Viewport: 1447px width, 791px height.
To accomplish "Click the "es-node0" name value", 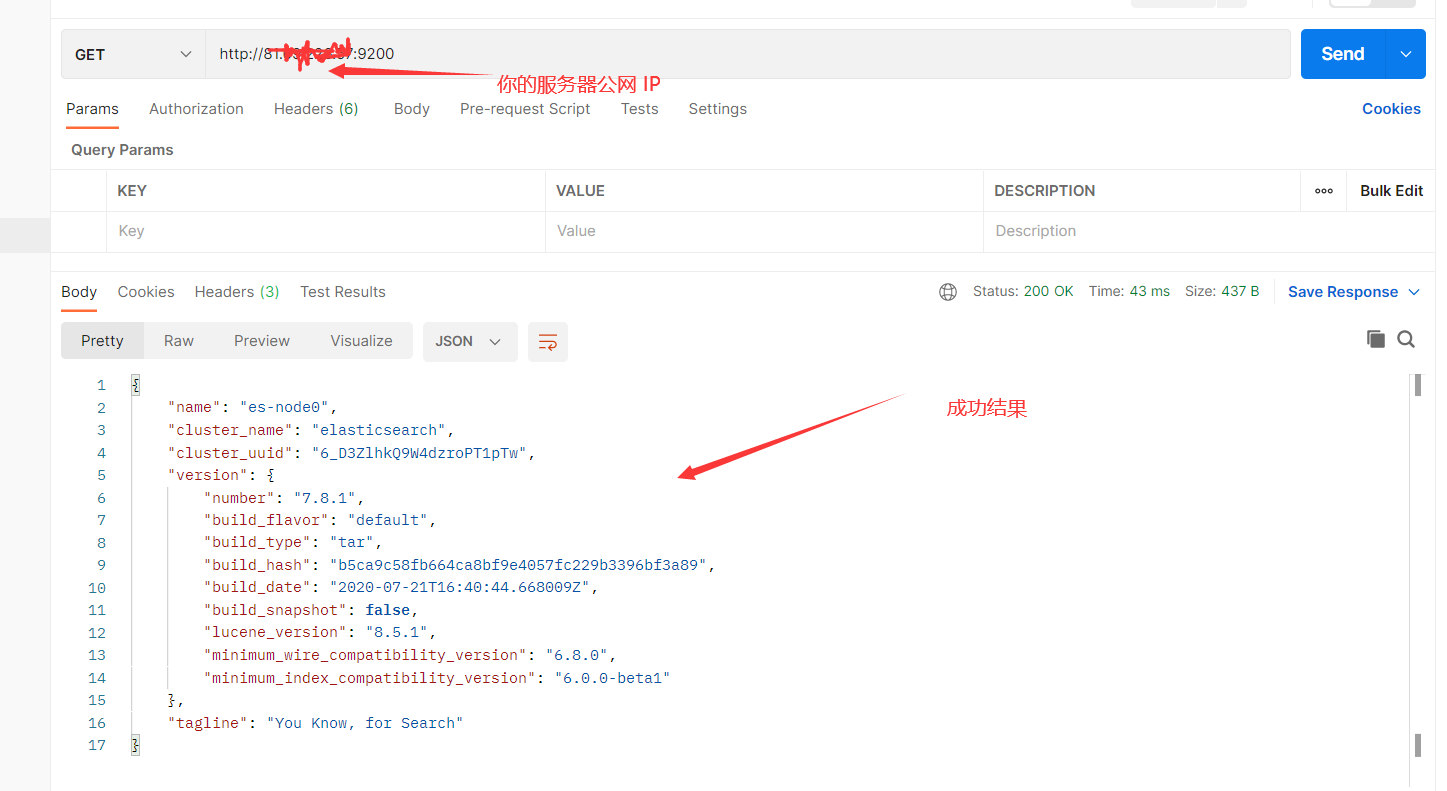I will click(285, 408).
